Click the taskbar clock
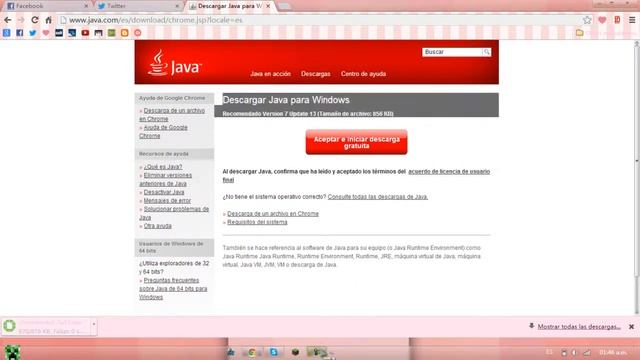The image size is (640, 360). tap(613, 352)
